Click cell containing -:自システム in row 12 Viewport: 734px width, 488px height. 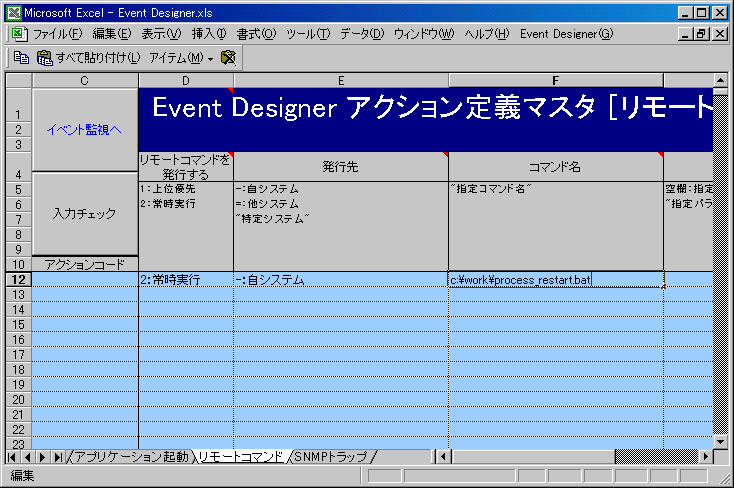tap(341, 280)
